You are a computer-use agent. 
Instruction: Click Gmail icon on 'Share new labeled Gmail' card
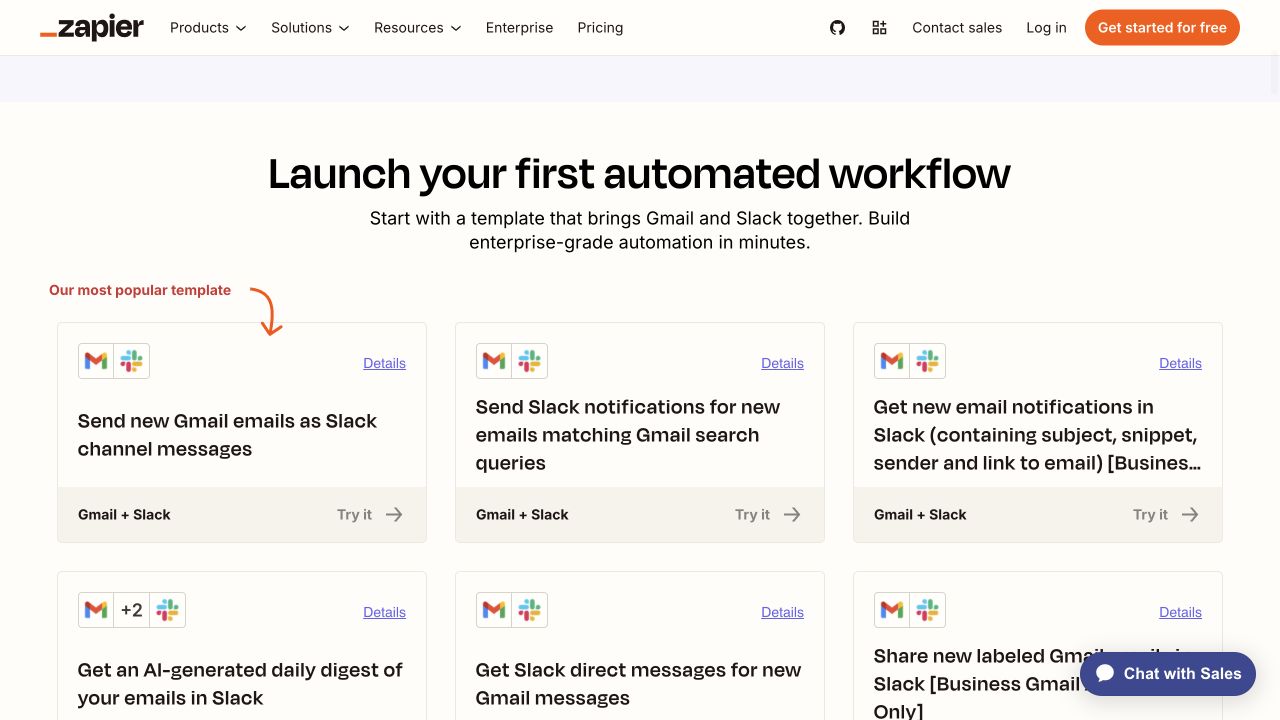[892, 610]
